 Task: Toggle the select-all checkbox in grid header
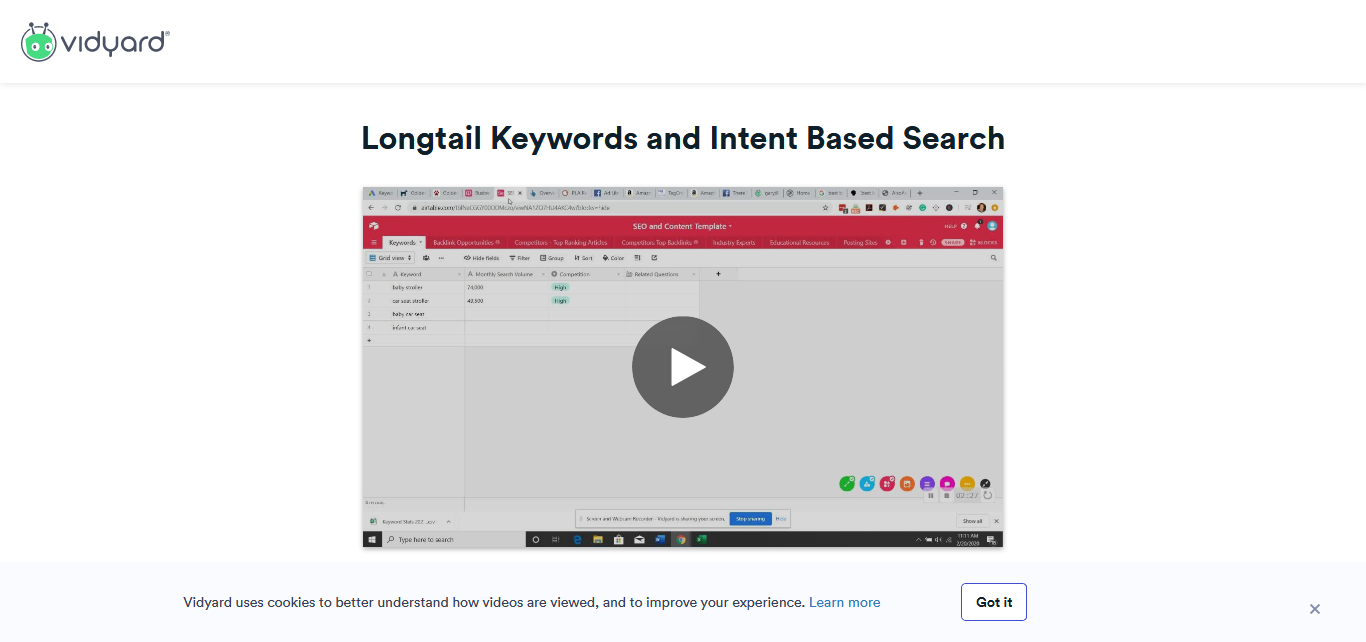369,274
